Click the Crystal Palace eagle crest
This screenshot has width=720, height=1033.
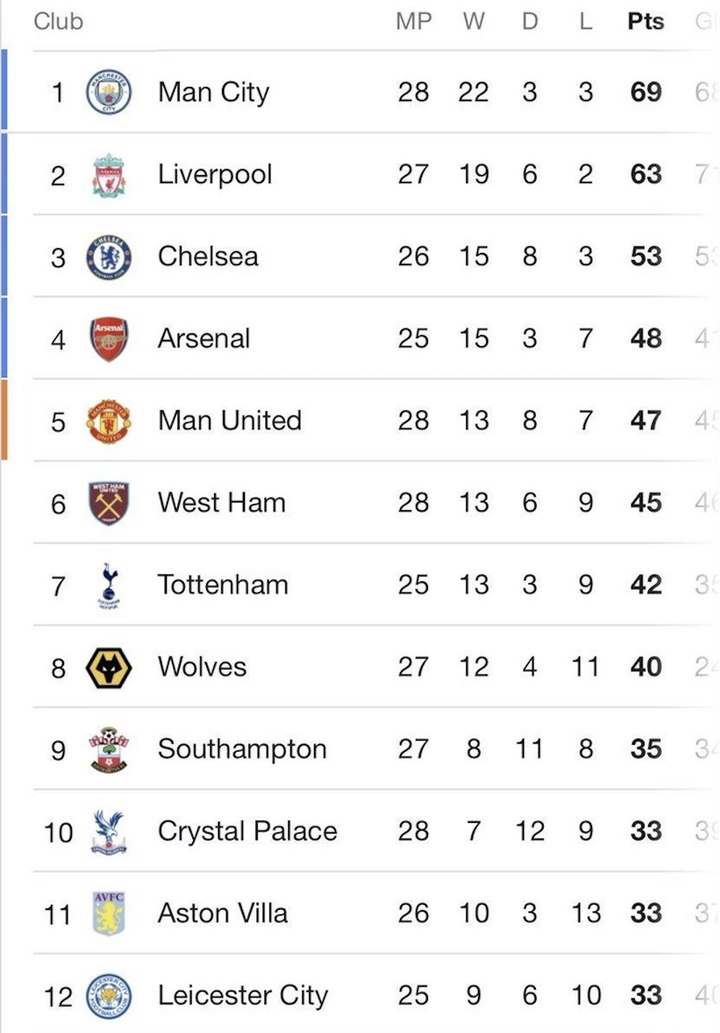(x=109, y=831)
